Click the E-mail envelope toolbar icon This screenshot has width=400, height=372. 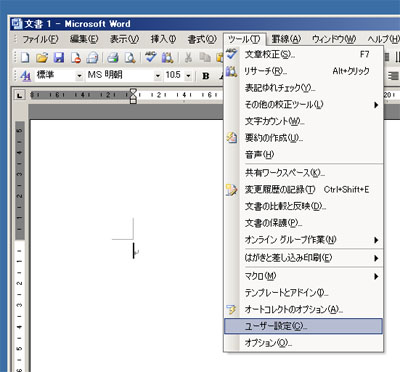pyautogui.click(x=92, y=58)
